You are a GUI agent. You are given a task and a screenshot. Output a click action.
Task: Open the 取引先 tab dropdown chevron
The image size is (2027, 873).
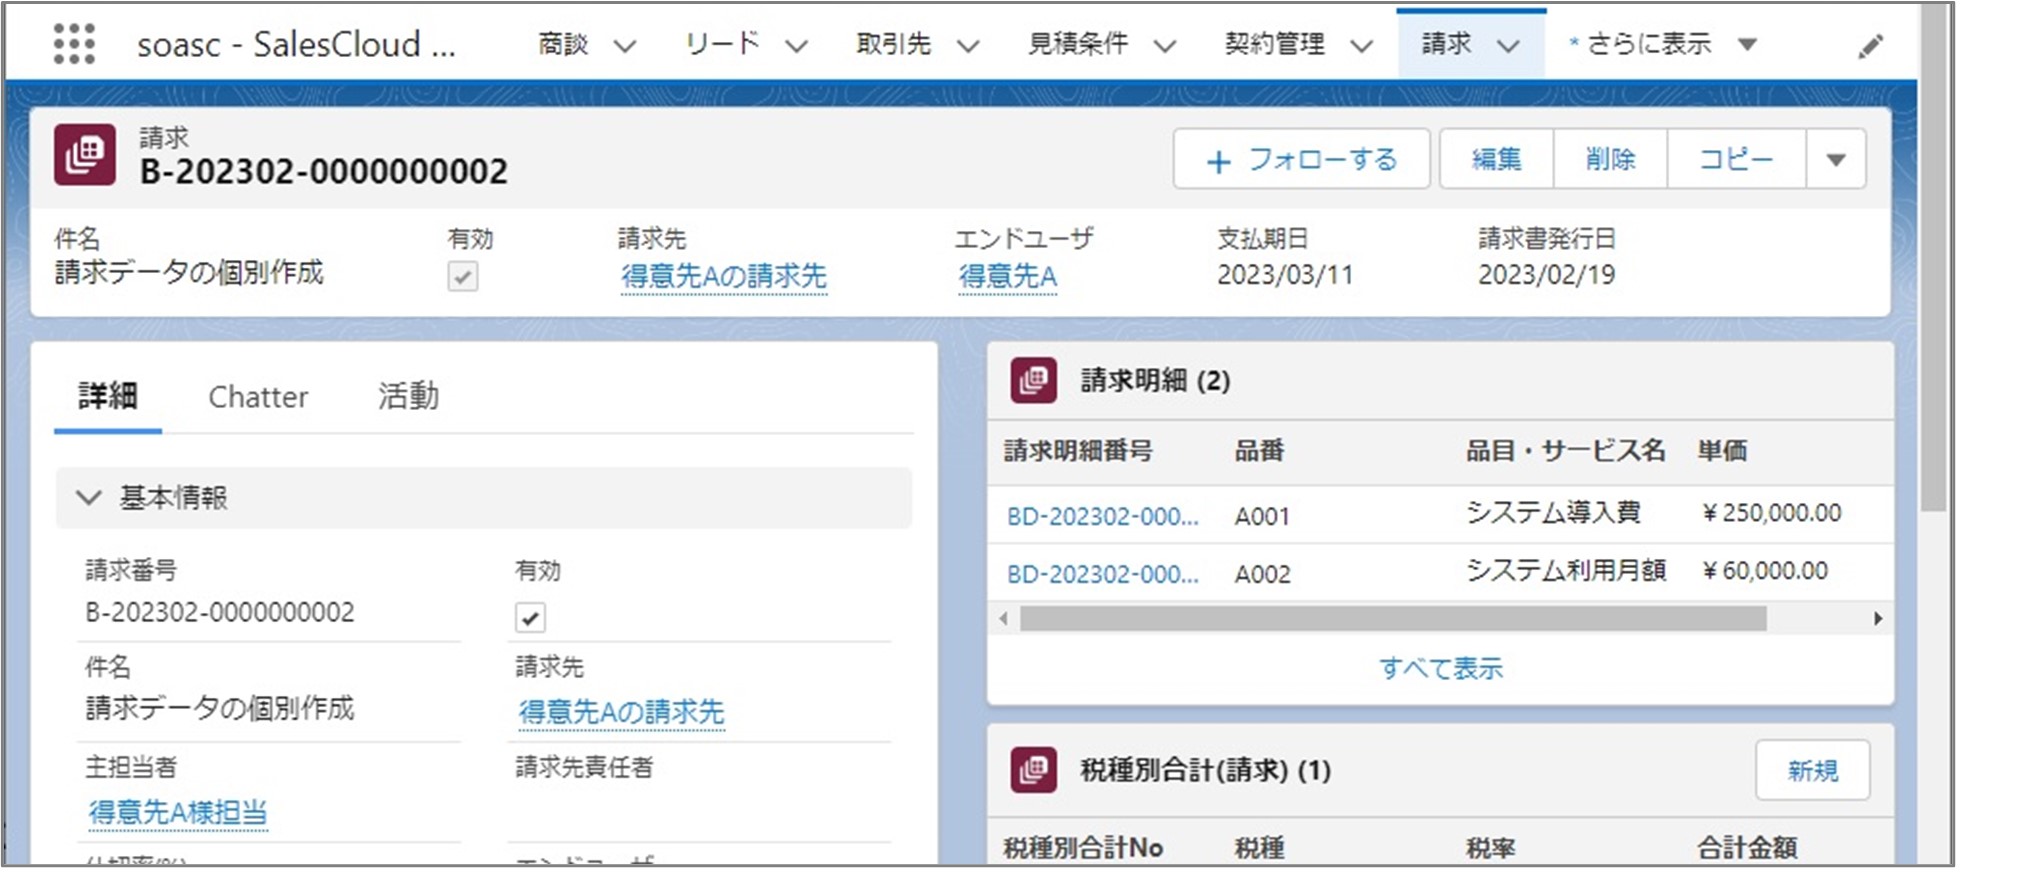[x=967, y=46]
